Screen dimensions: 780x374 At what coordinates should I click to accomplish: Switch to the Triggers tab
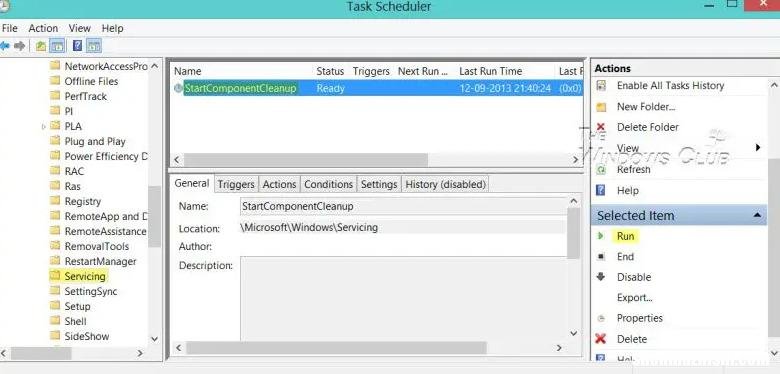[236, 185]
